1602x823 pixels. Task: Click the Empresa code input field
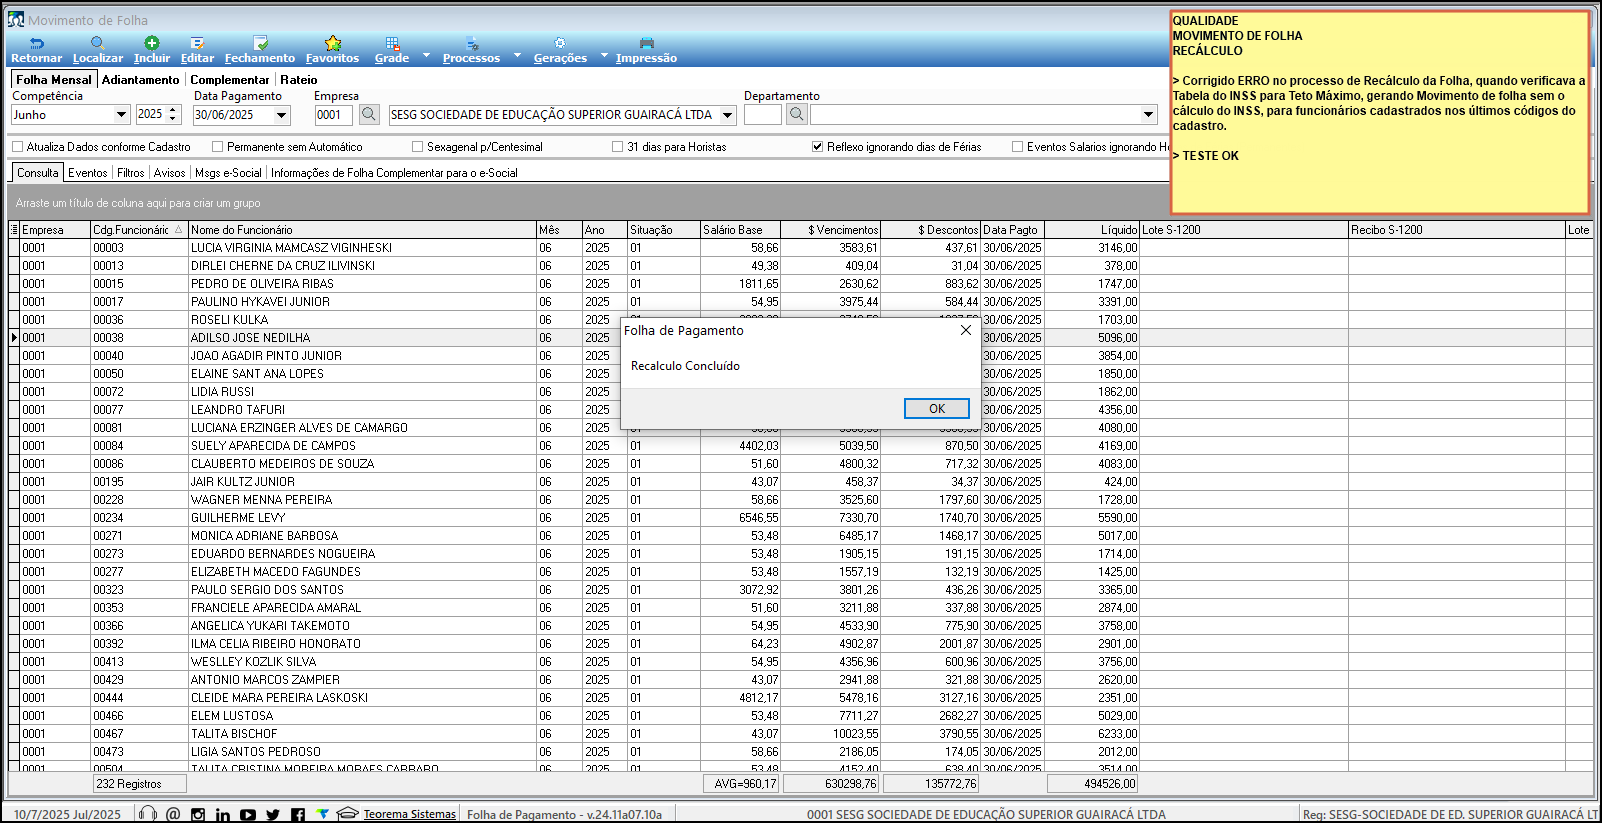pyautogui.click(x=335, y=114)
